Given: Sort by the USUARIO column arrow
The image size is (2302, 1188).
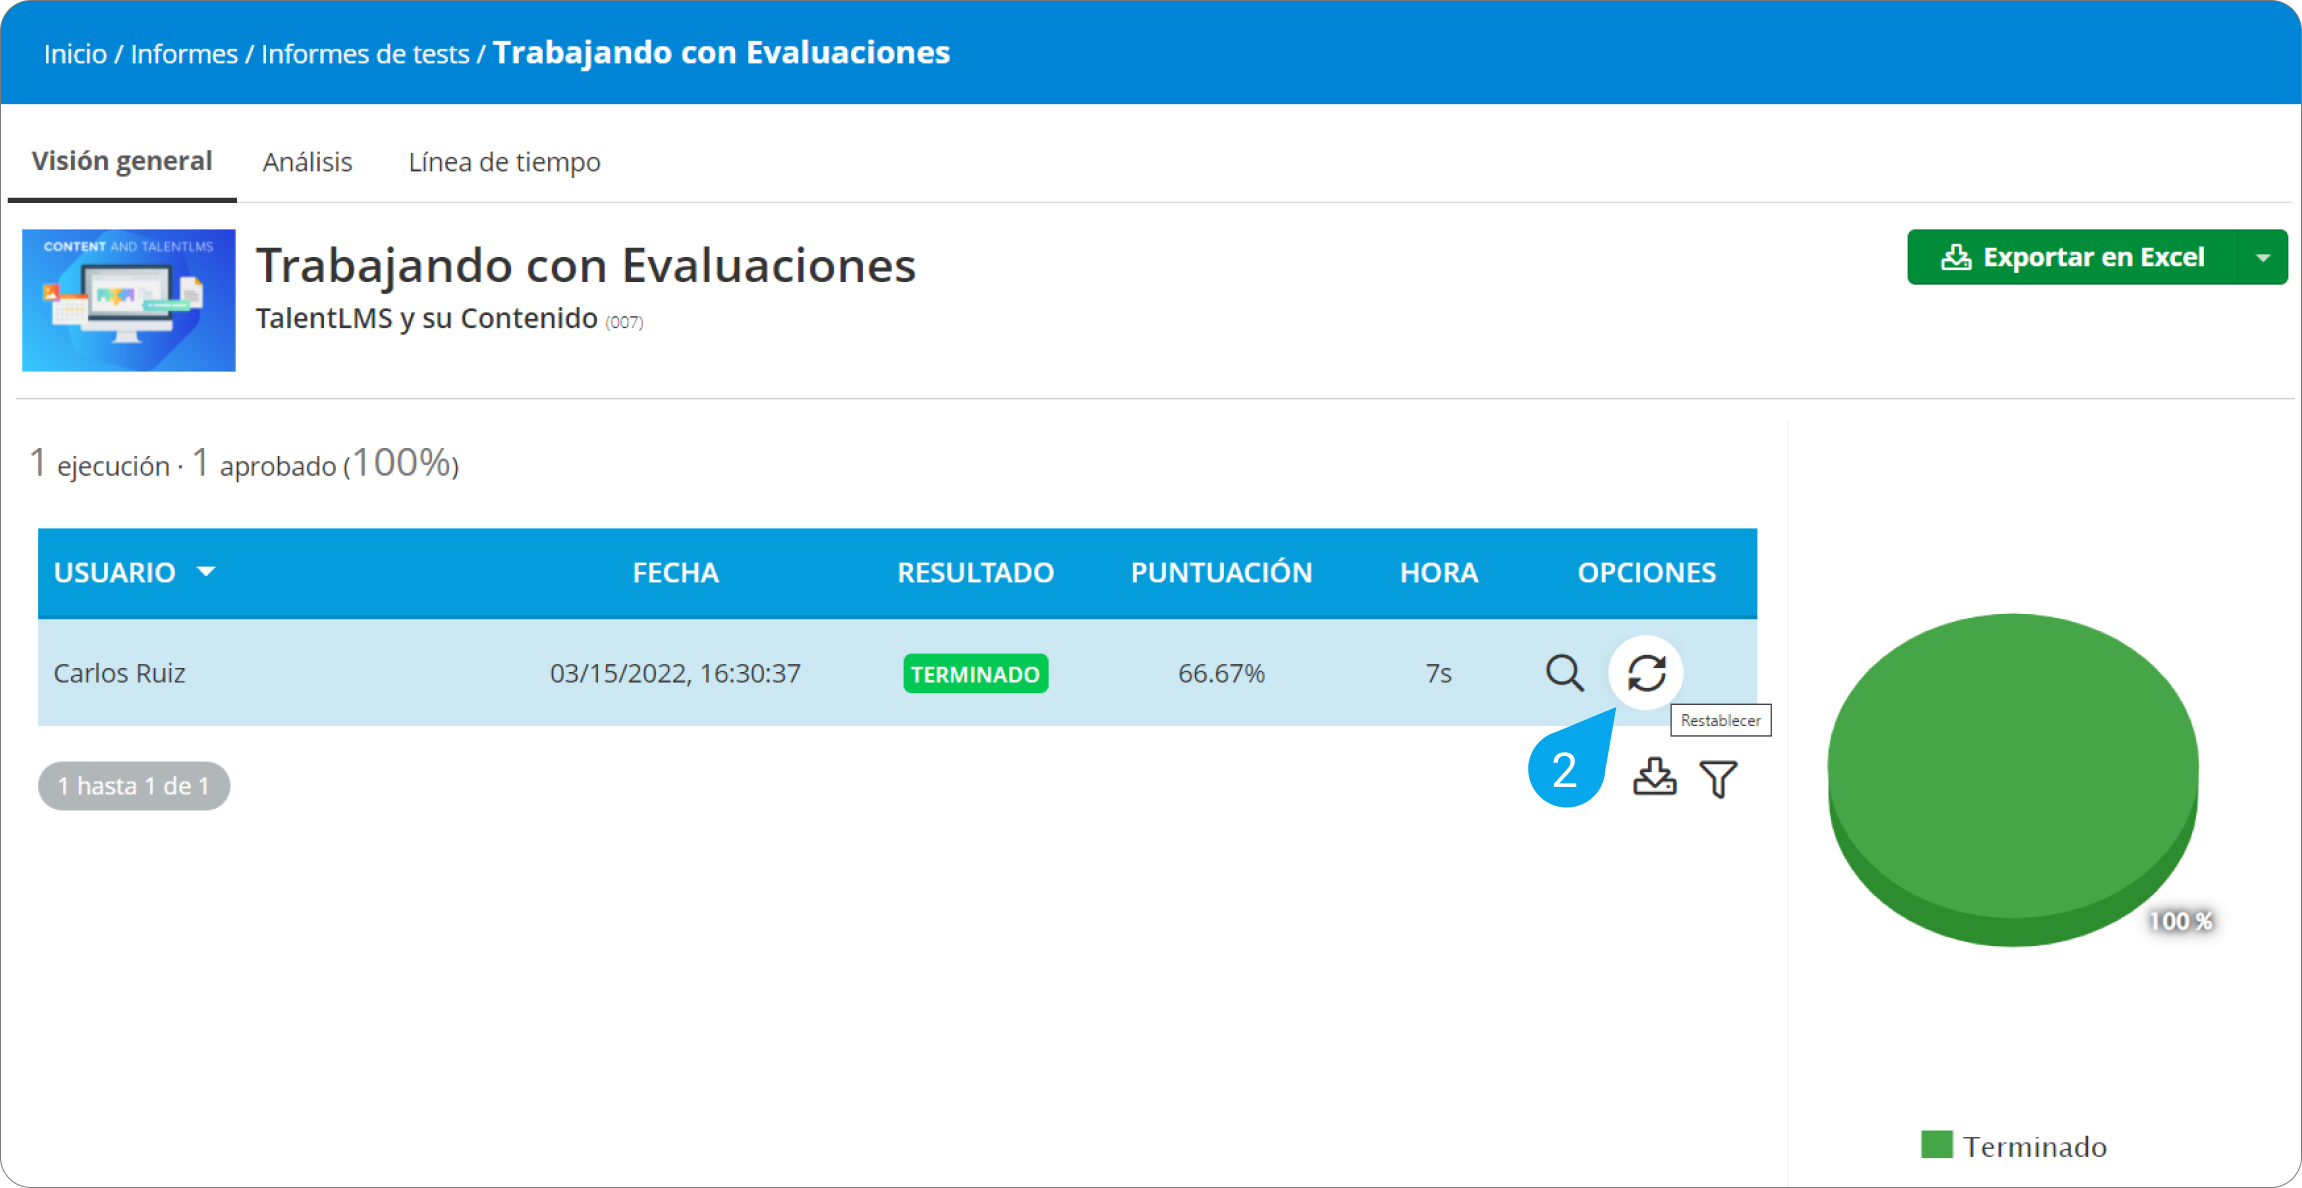Looking at the screenshot, I should coord(206,572).
